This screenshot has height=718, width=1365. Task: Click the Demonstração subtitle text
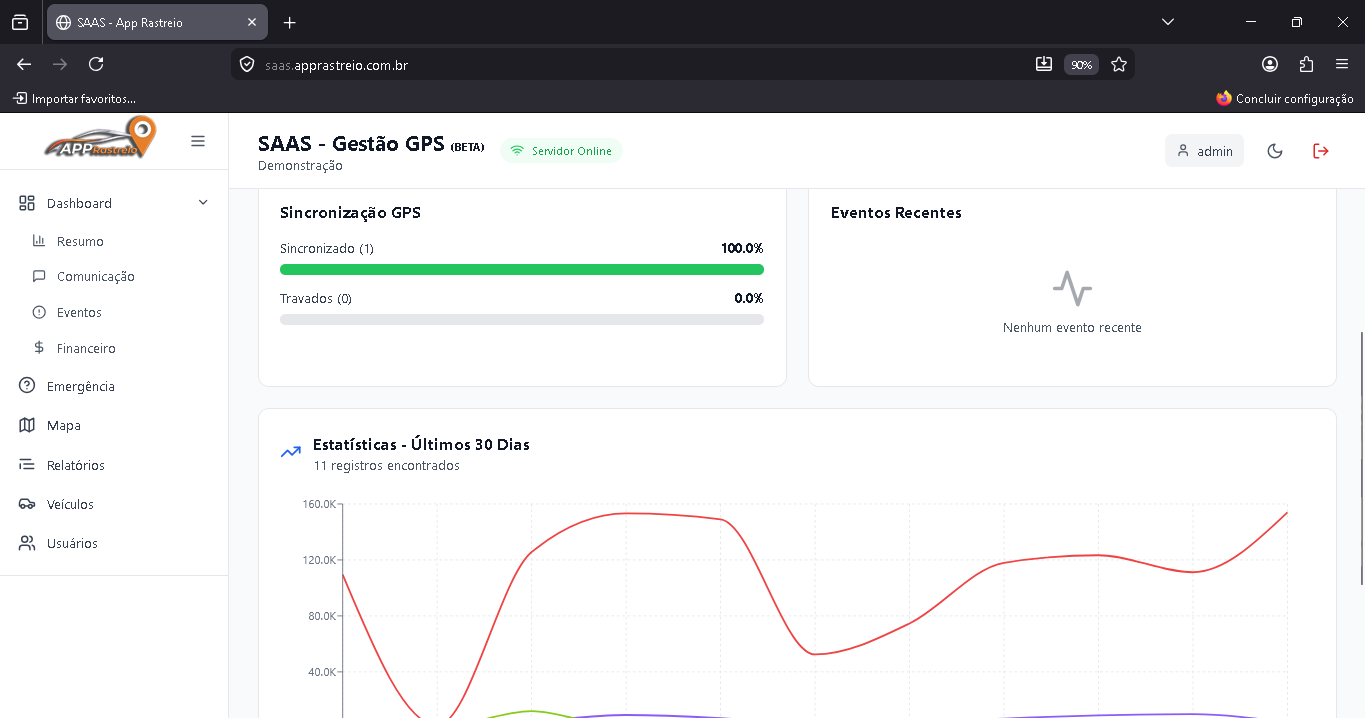tap(300, 166)
